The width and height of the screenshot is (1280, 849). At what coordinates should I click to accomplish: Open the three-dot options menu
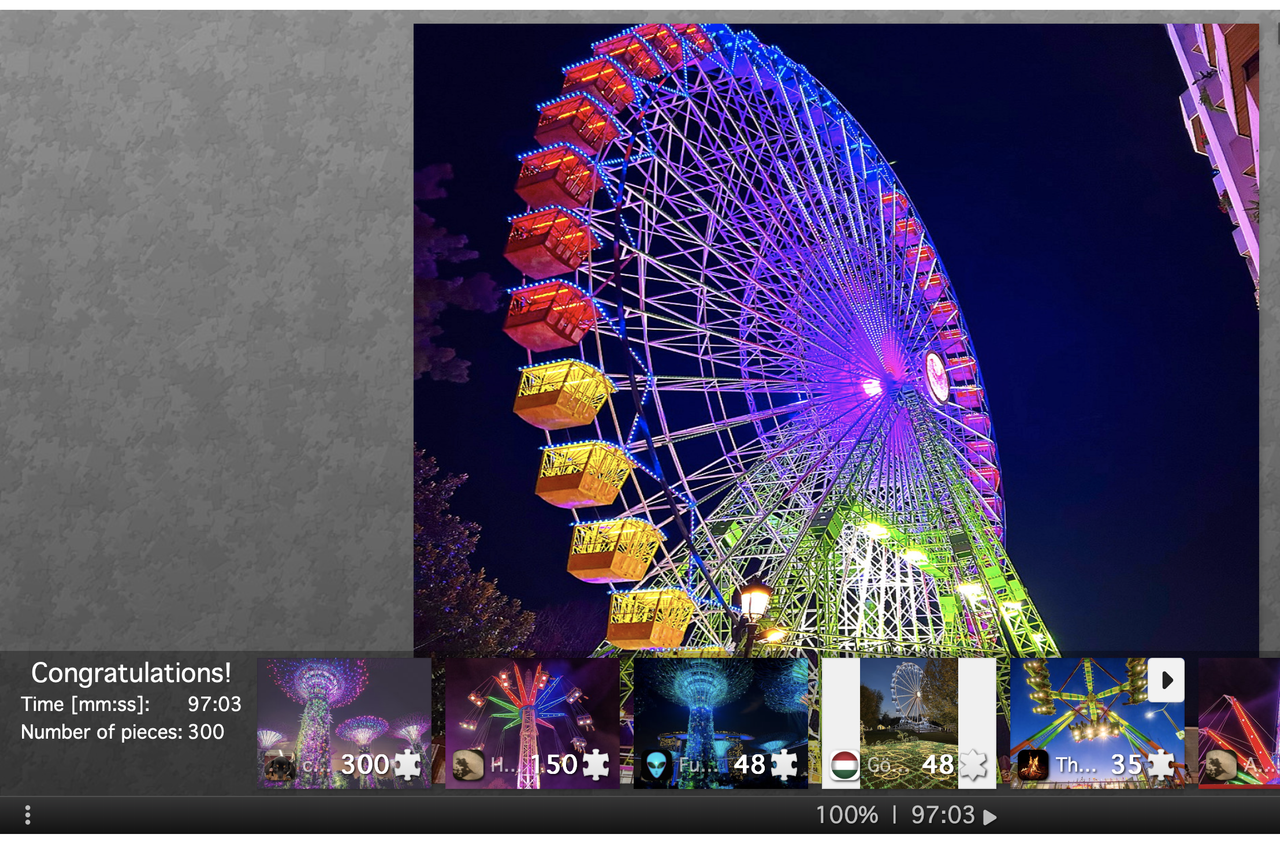pyautogui.click(x=27, y=815)
